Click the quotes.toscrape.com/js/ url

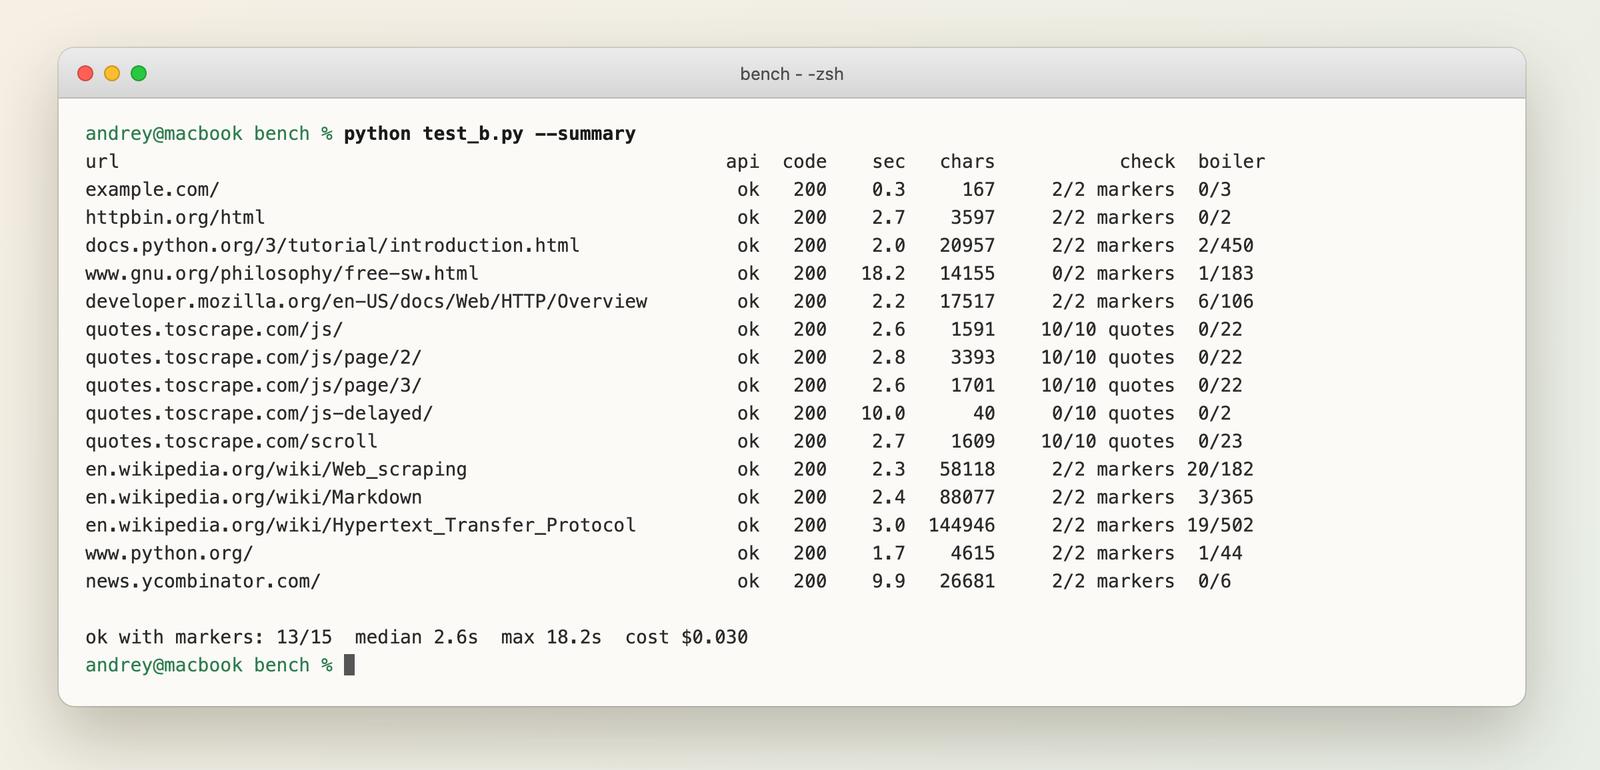pyautogui.click(x=214, y=330)
